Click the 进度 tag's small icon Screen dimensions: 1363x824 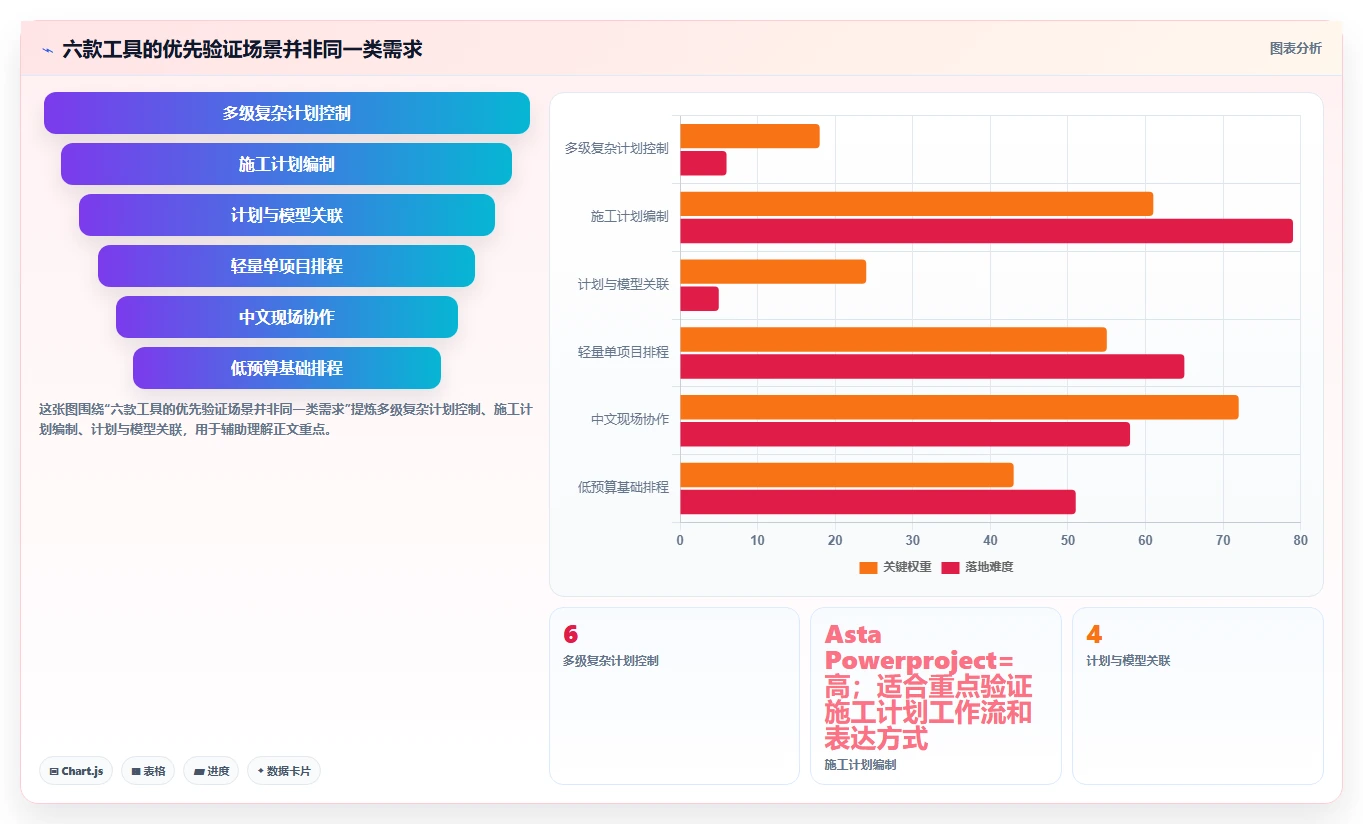click(x=199, y=772)
